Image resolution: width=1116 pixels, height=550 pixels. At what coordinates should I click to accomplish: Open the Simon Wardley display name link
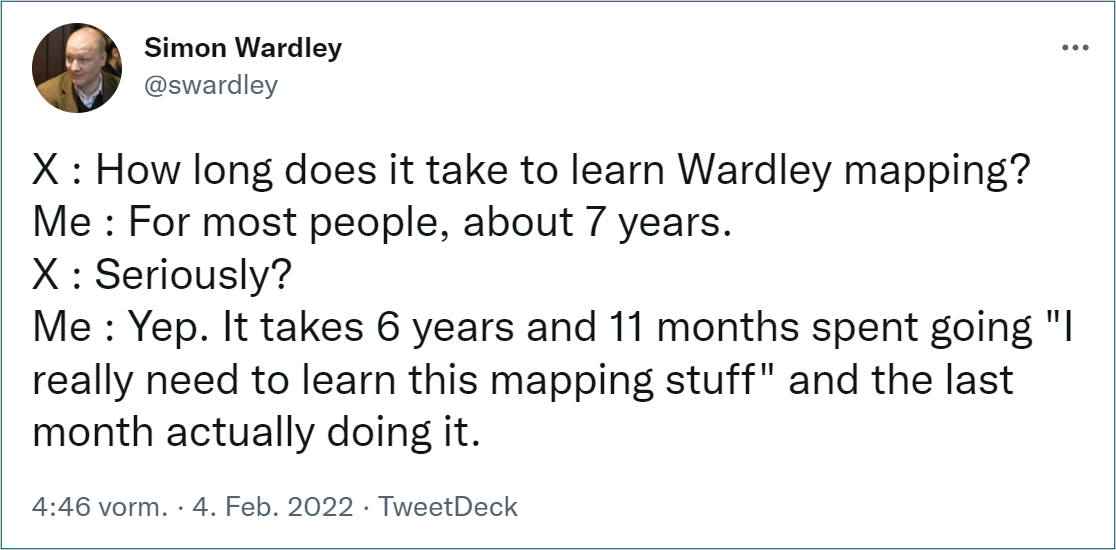pyautogui.click(x=243, y=48)
